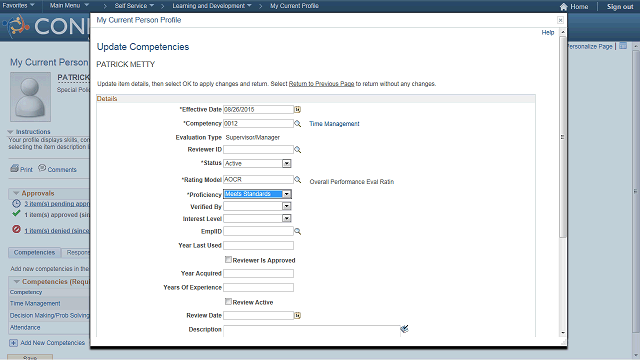The height and width of the screenshot is (360, 640).
Task: Click Reviewer ID lookup magnifier icon
Action: click(x=298, y=150)
